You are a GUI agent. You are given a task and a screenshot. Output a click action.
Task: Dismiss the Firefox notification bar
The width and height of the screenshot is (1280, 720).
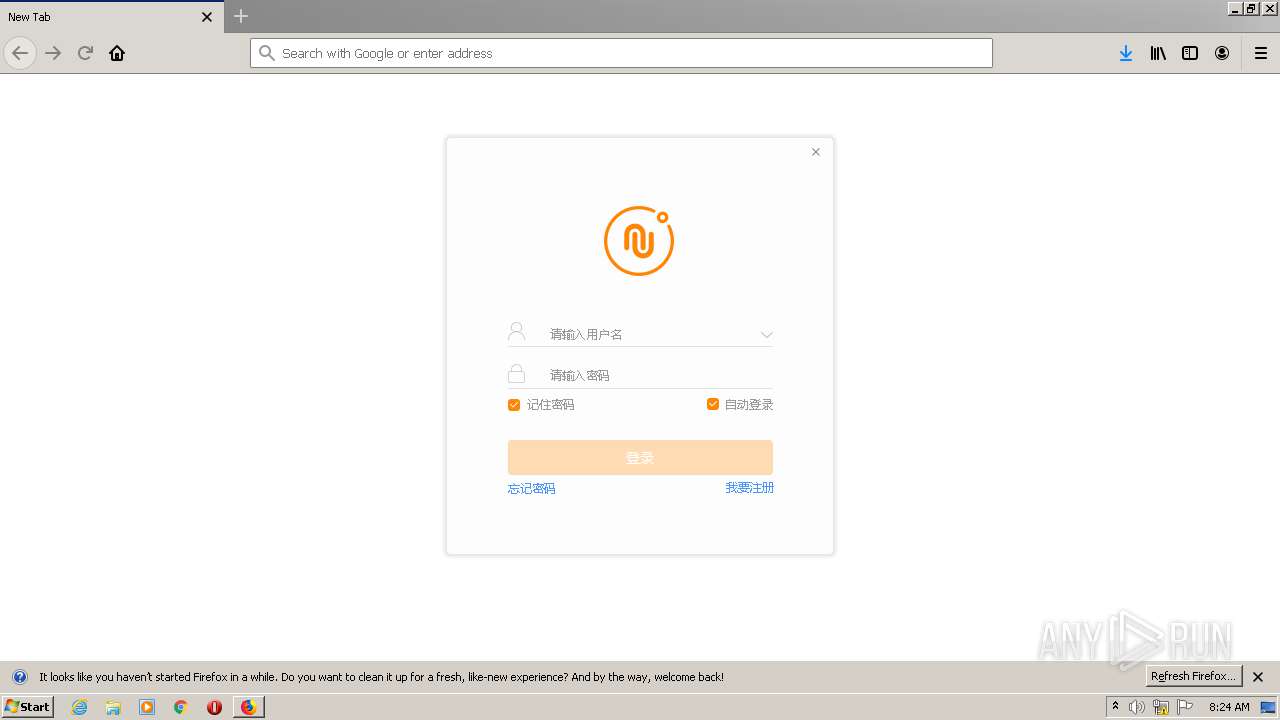coord(1258,677)
